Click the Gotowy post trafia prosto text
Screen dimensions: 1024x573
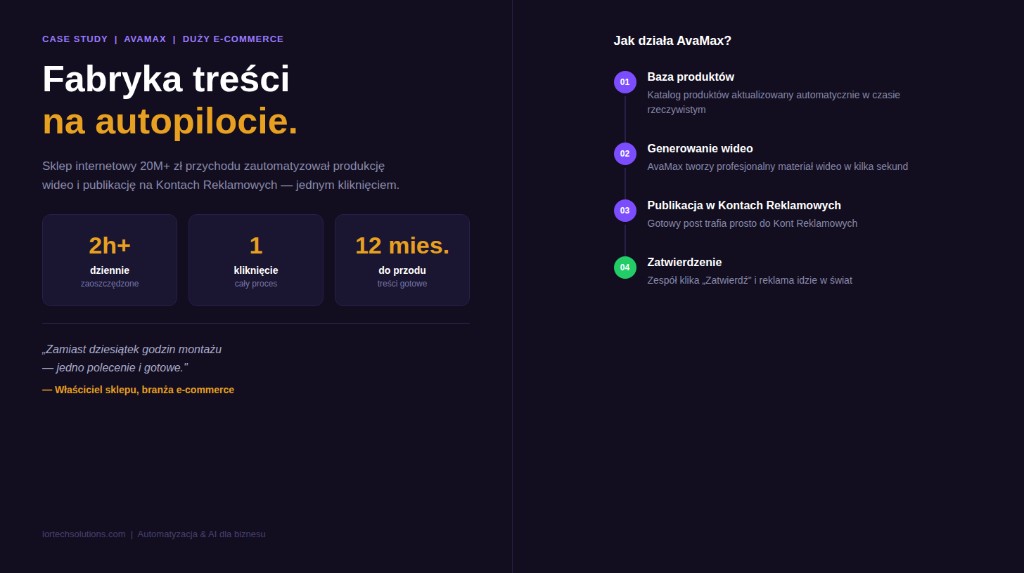coord(752,223)
